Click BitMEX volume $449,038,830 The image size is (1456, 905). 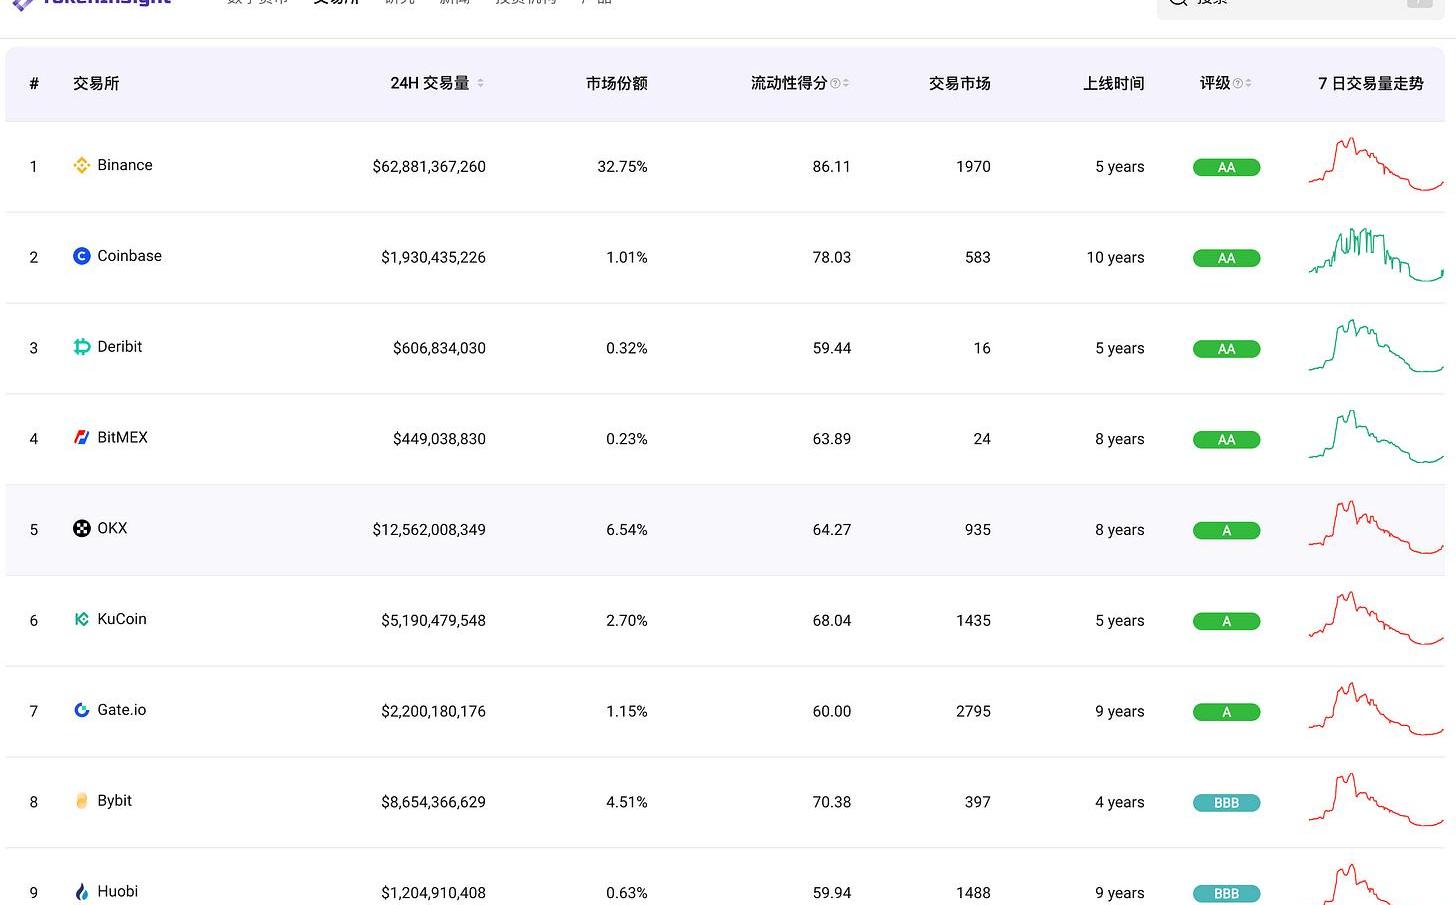point(439,439)
